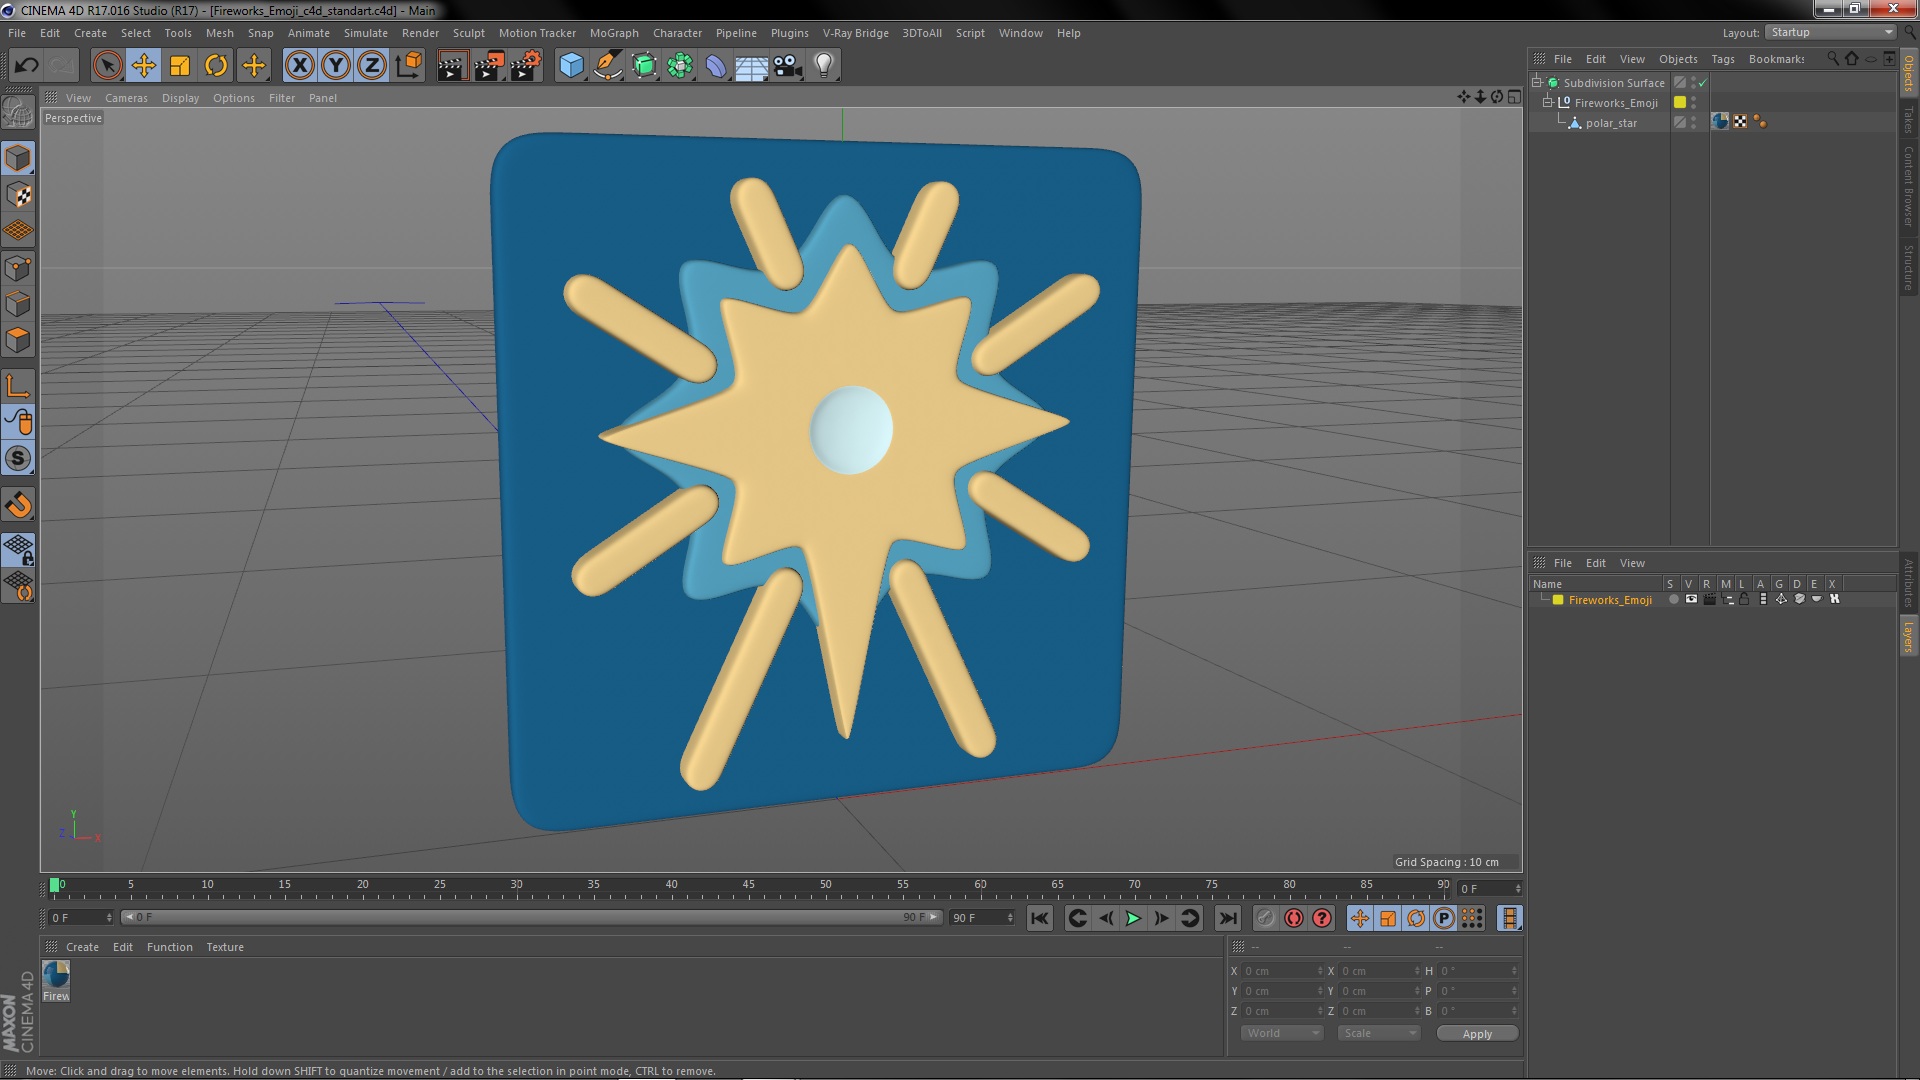Image resolution: width=1920 pixels, height=1080 pixels.
Task: Click the Record Active Objects button
Action: coord(1266,918)
